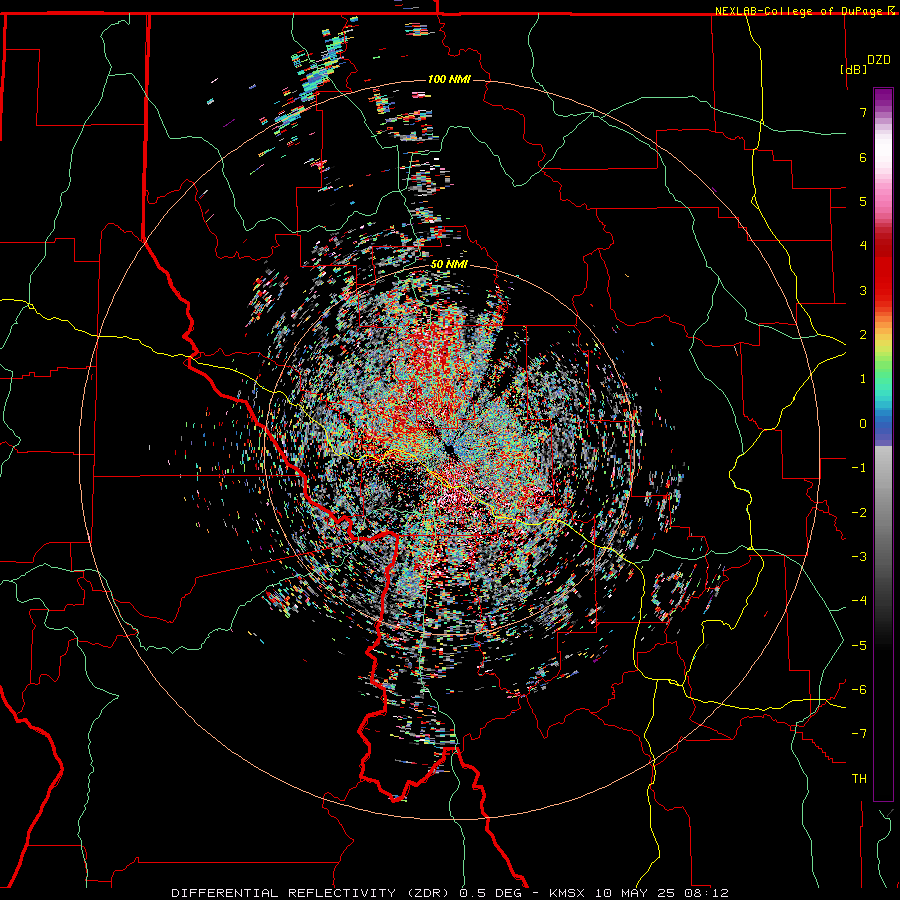Click the -6 value on color scale
This screenshot has width=900, height=900.
coord(859,690)
